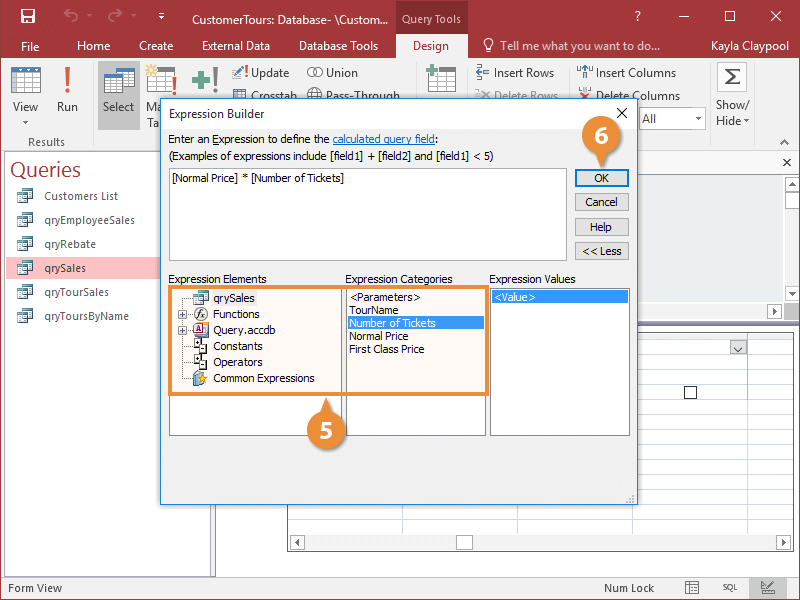Follow the calculated query field link
Screen dimensions: 800x600
(x=384, y=139)
